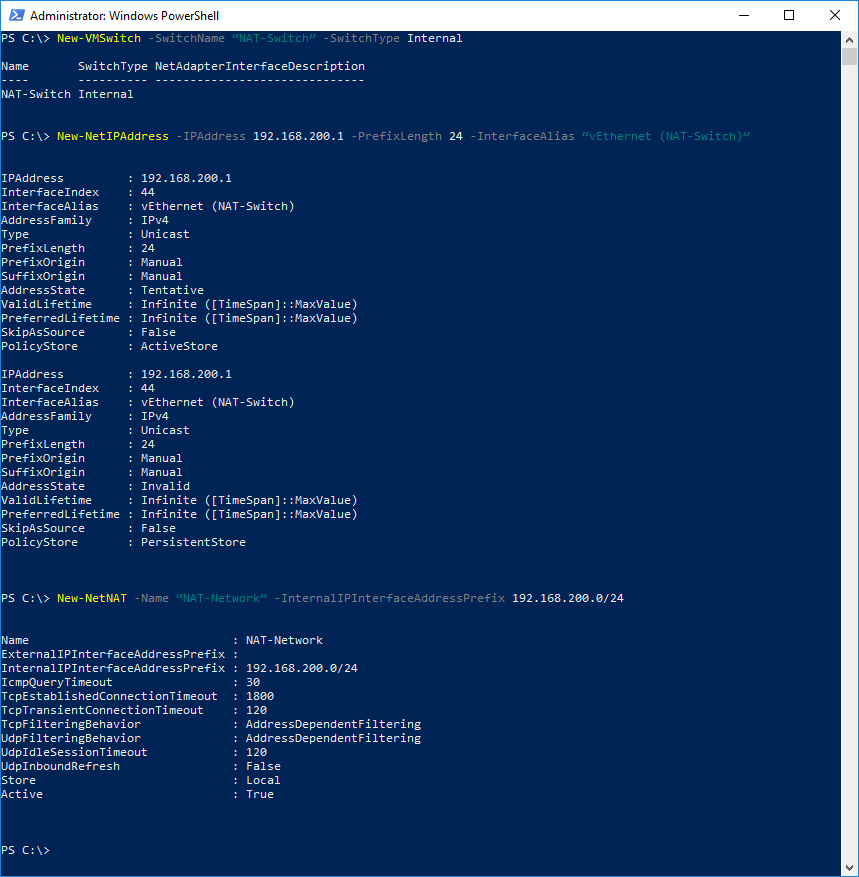Image resolution: width=859 pixels, height=877 pixels.
Task: Click the PolicyStore value ActiveStore
Action: [x=179, y=346]
